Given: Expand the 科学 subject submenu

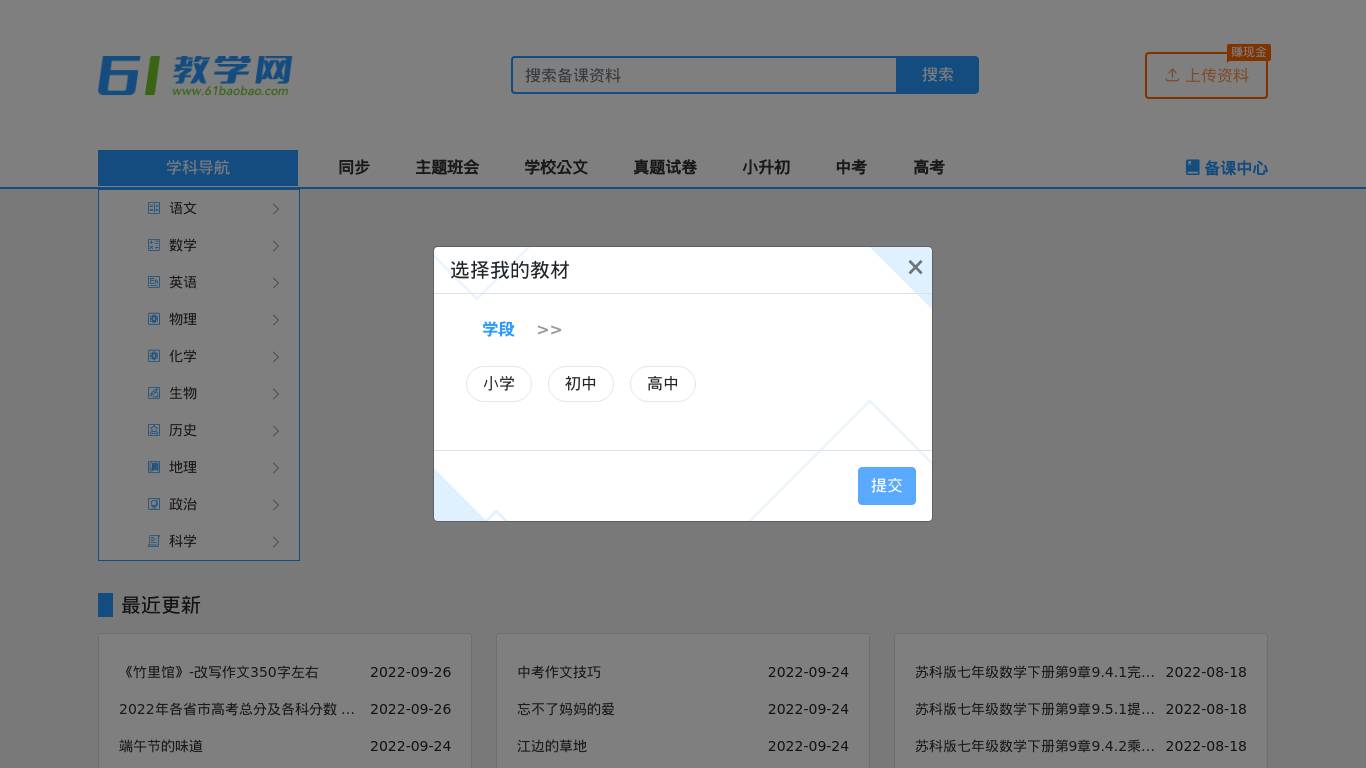Looking at the screenshot, I should (x=276, y=542).
